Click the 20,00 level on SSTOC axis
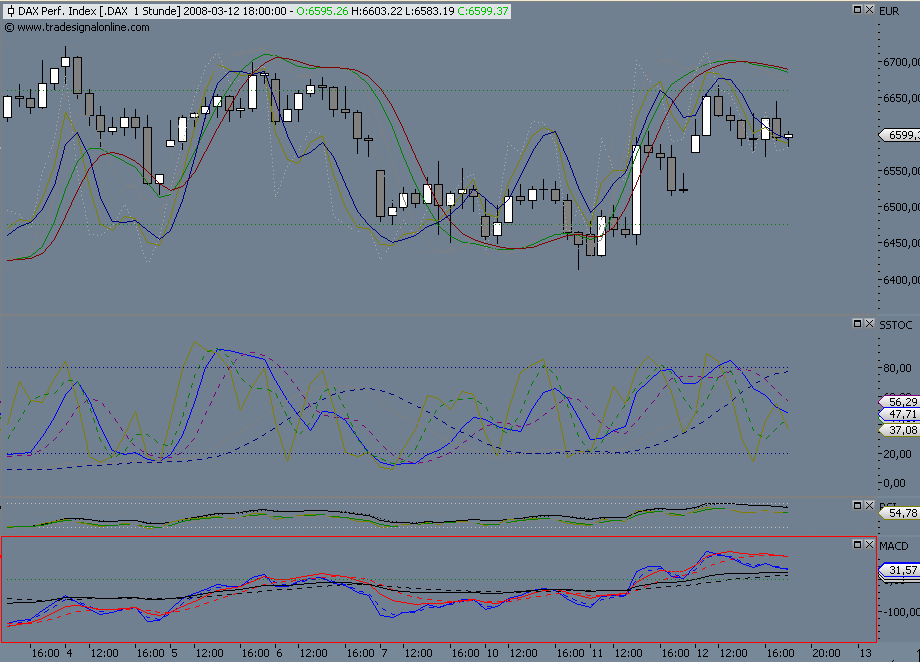Image resolution: width=920 pixels, height=662 pixels. (x=898, y=454)
